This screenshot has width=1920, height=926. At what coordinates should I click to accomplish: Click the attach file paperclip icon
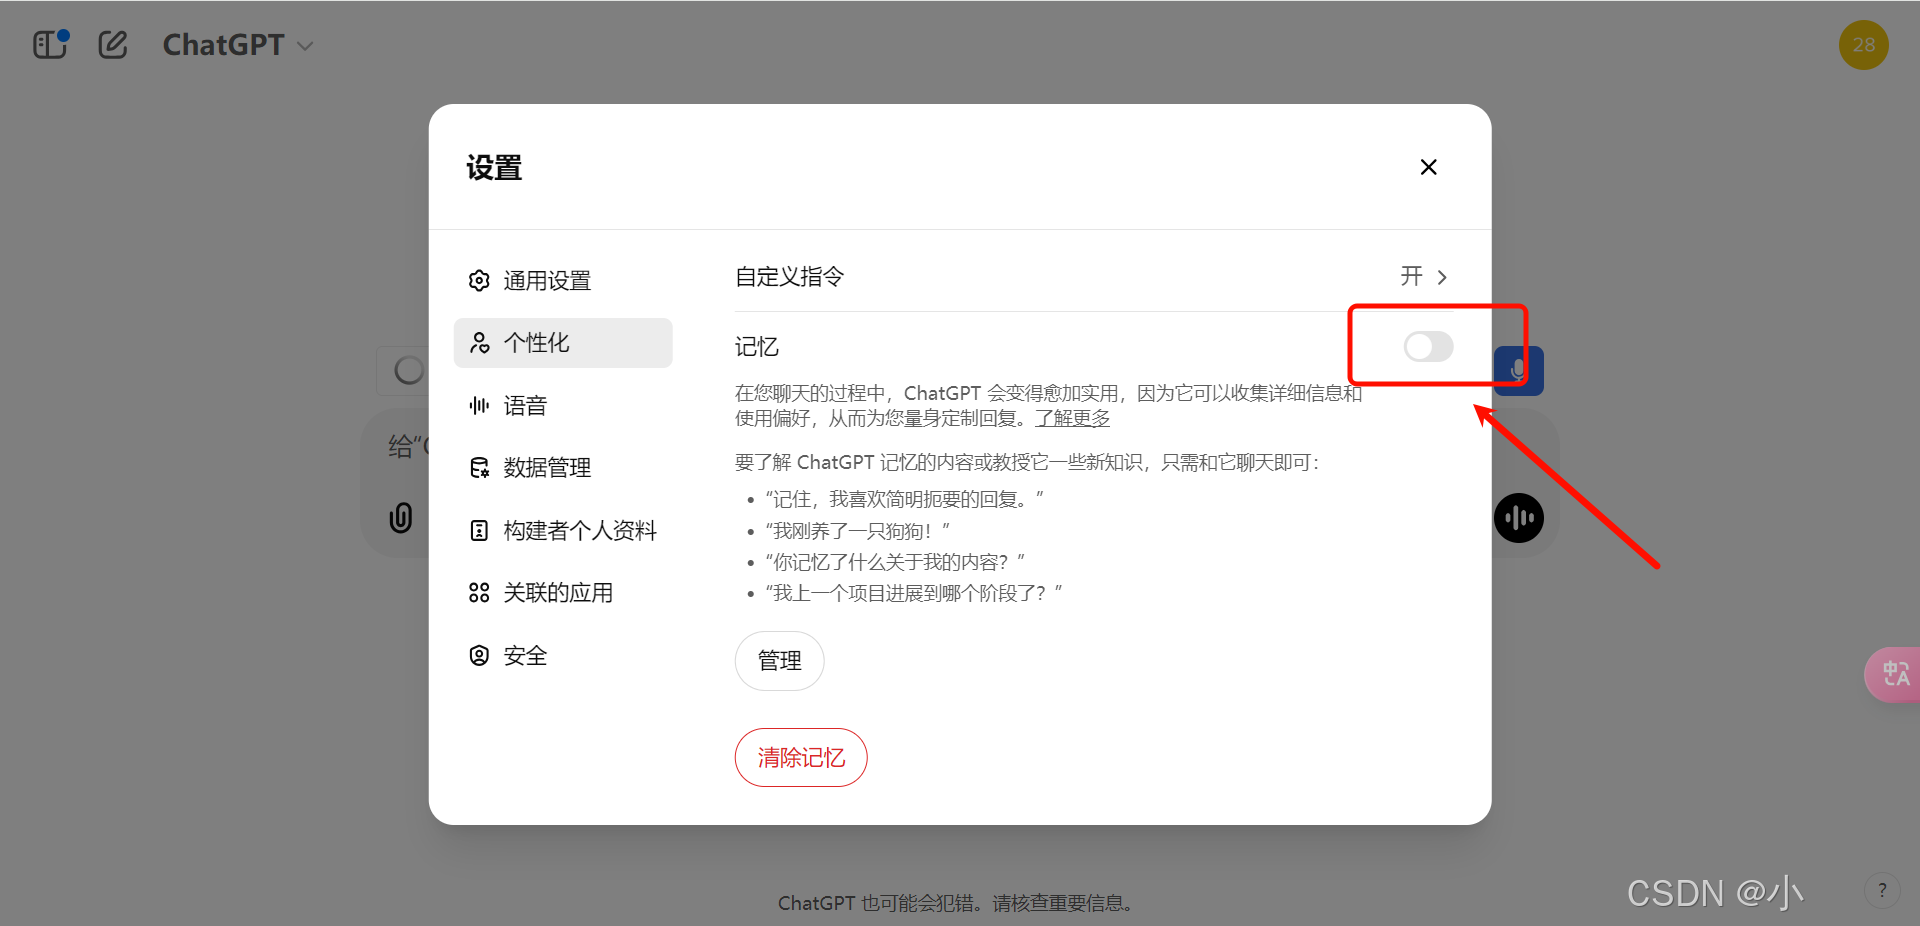[400, 518]
